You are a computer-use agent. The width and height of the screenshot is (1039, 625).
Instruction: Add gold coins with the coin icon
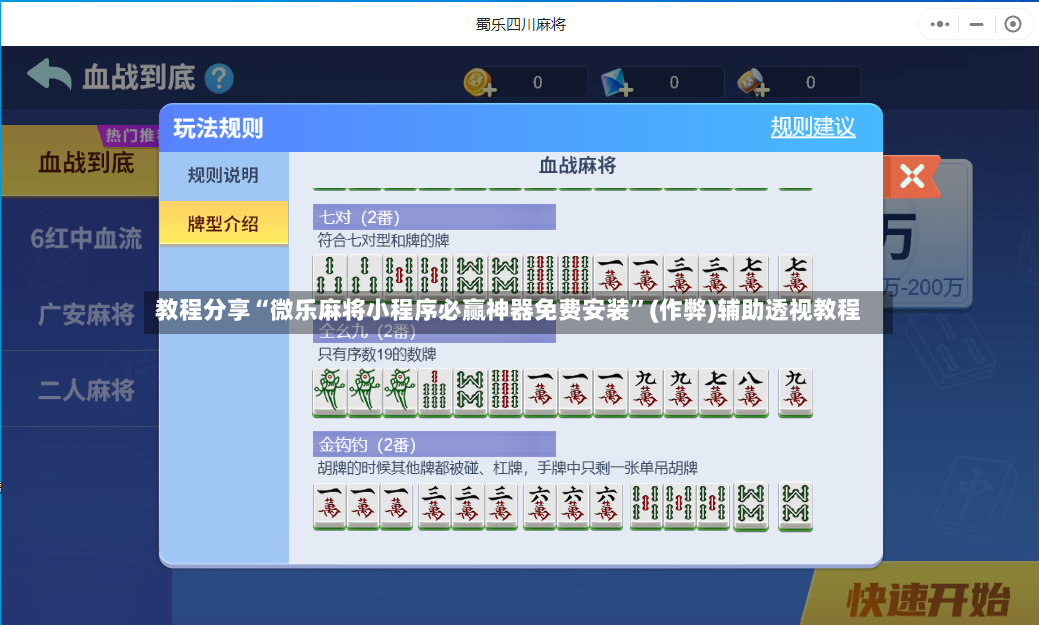click(479, 82)
